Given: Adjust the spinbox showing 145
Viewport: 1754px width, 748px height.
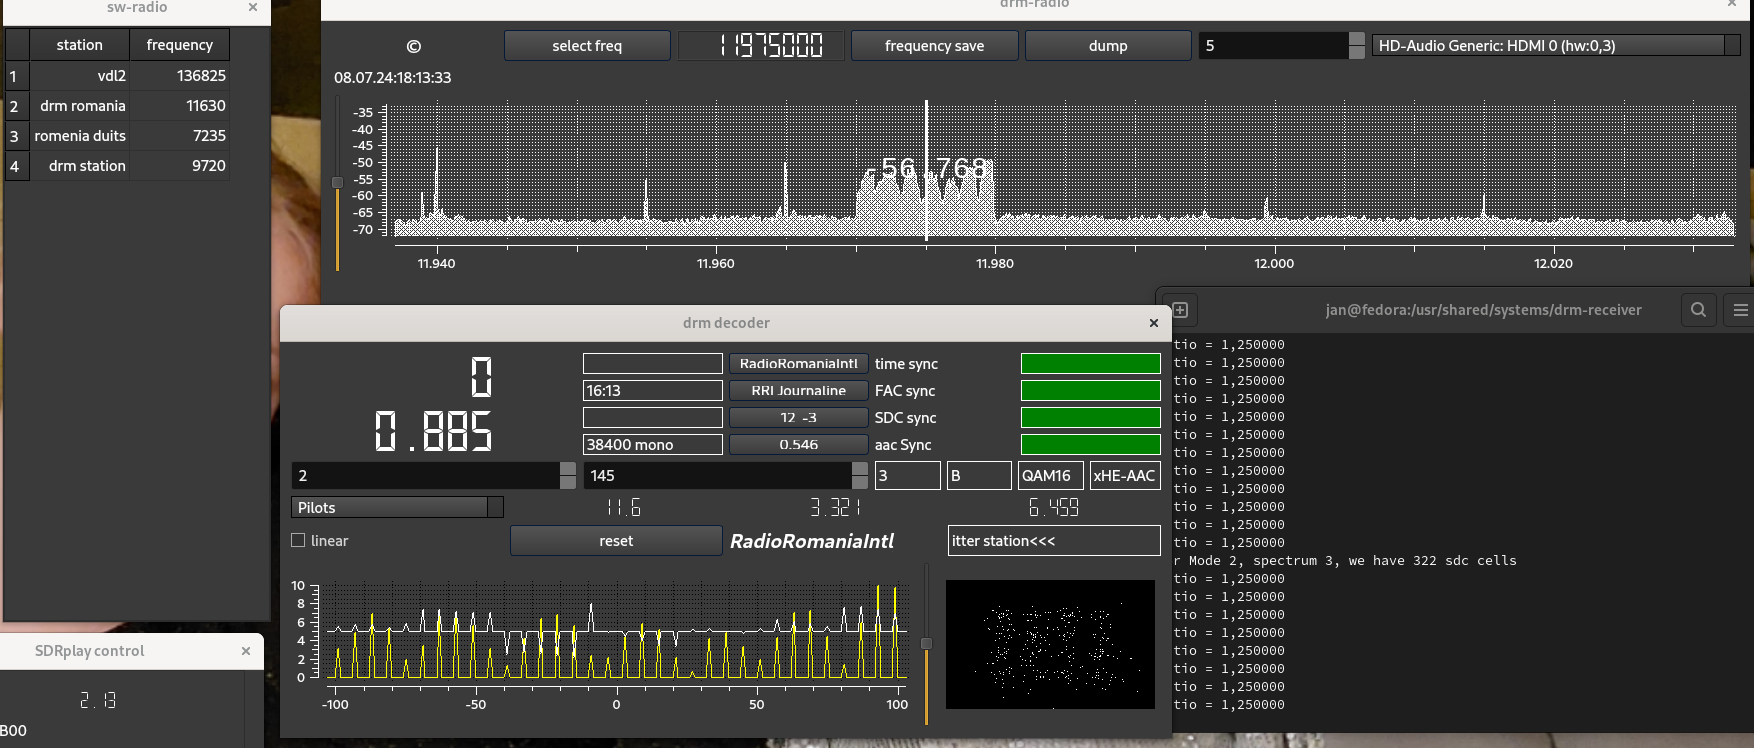Looking at the screenshot, I should tap(726, 476).
